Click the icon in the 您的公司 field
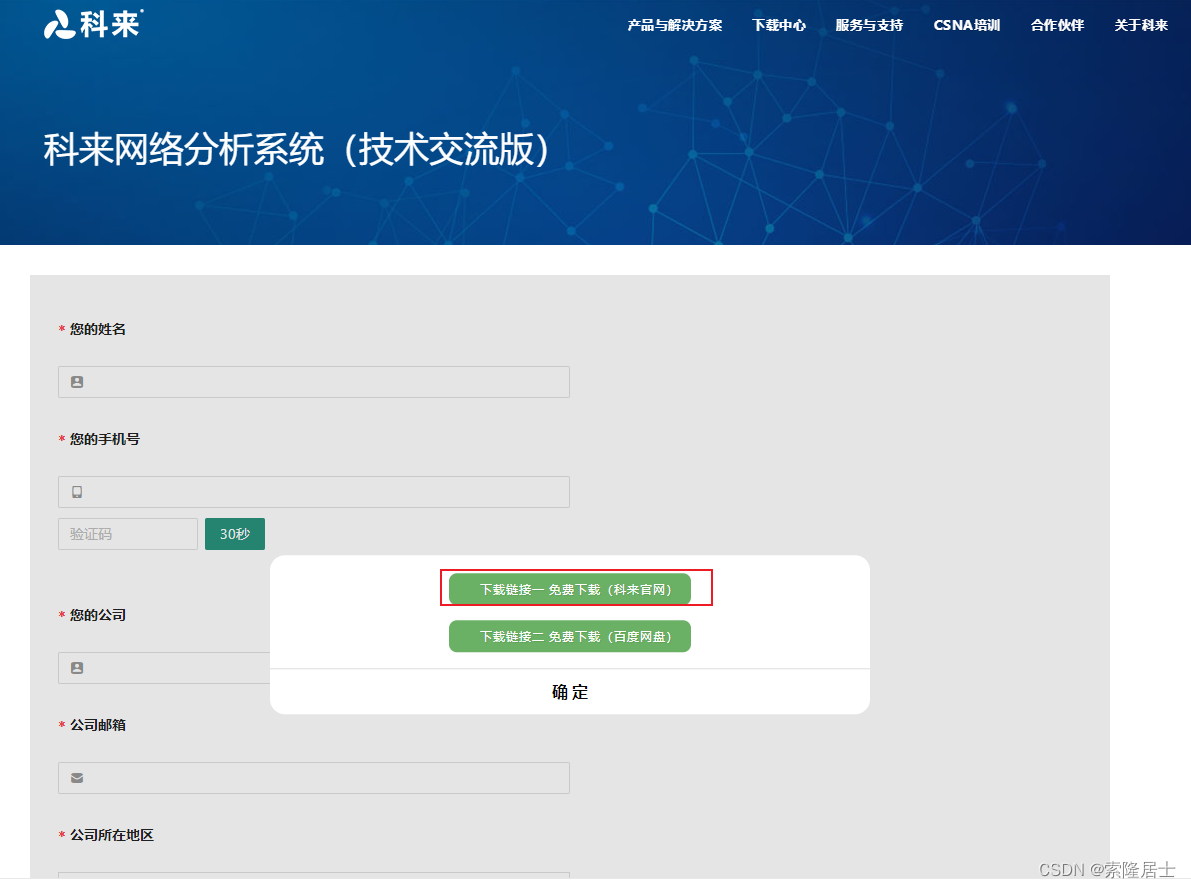Screen dimensions: 1191x888 77,668
